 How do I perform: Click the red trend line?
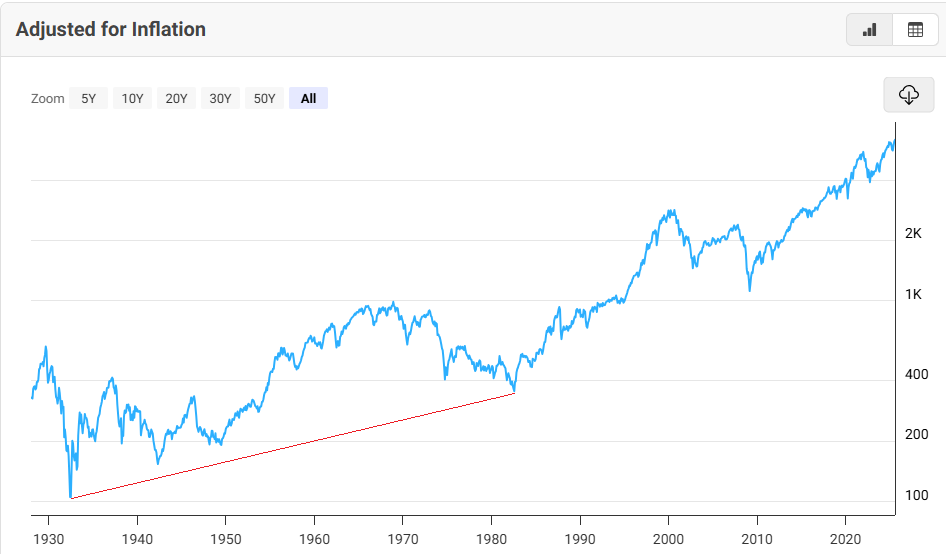click(x=292, y=445)
